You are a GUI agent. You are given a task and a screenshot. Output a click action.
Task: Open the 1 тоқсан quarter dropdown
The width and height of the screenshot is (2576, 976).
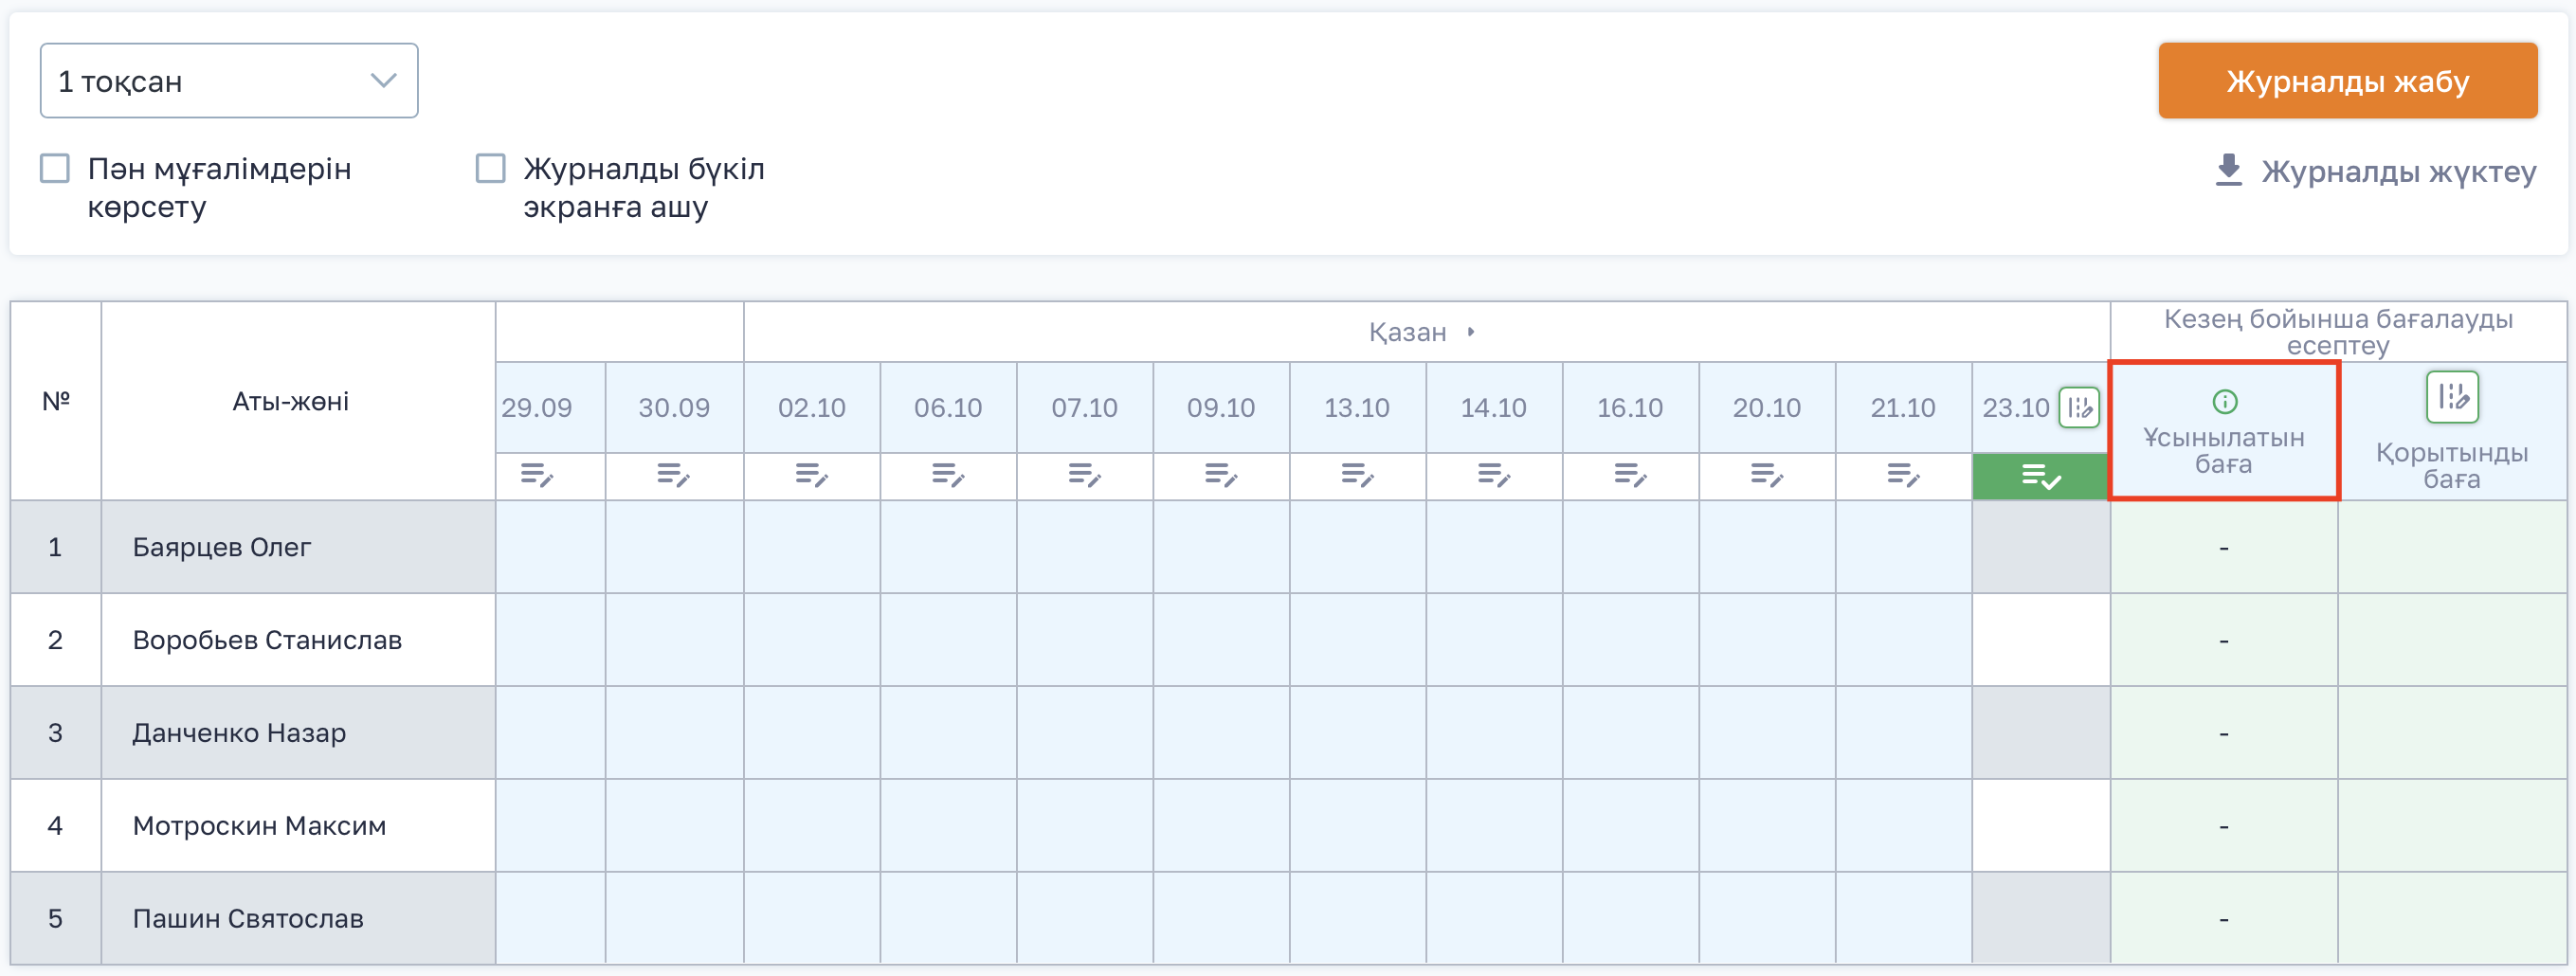coord(229,81)
